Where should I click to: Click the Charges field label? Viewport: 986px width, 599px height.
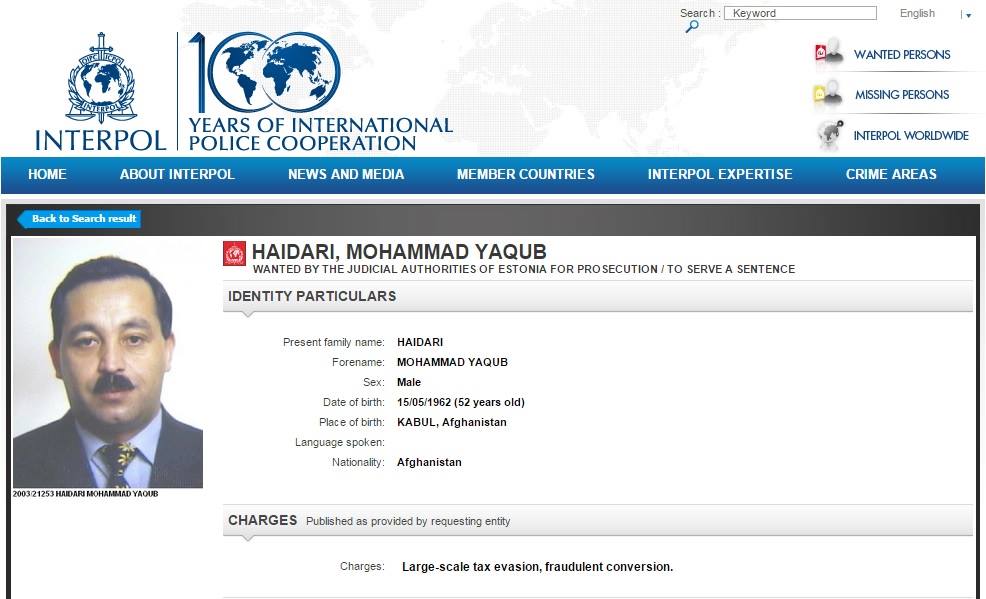tap(362, 566)
